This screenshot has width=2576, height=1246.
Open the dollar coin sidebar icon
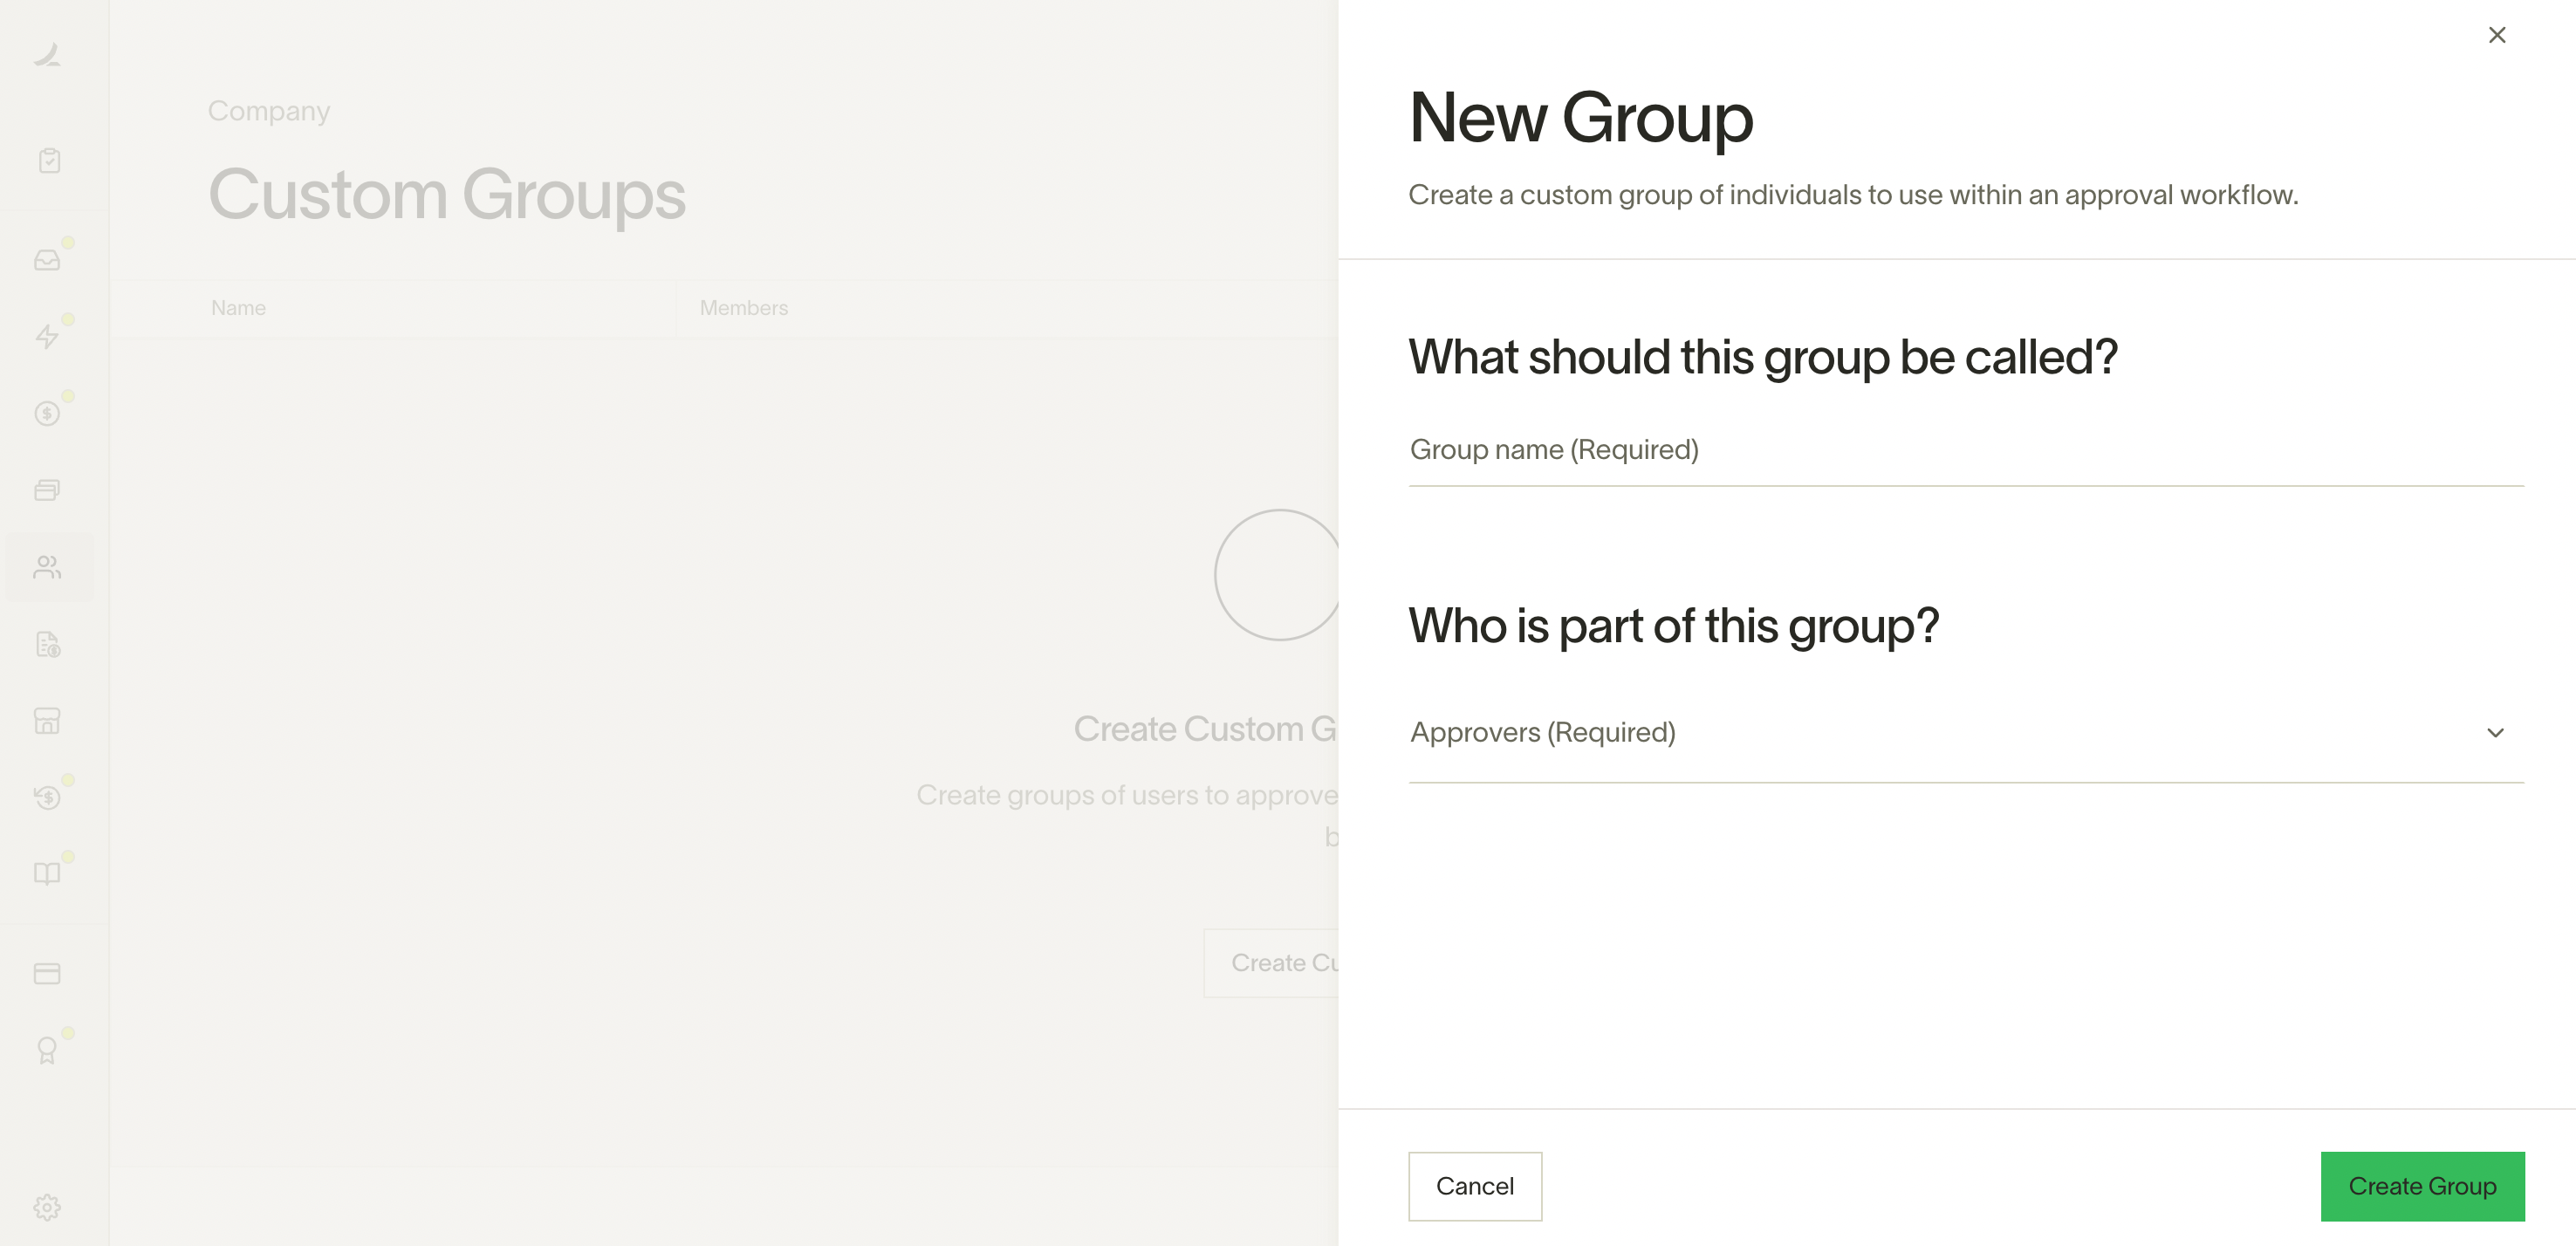coord(47,413)
